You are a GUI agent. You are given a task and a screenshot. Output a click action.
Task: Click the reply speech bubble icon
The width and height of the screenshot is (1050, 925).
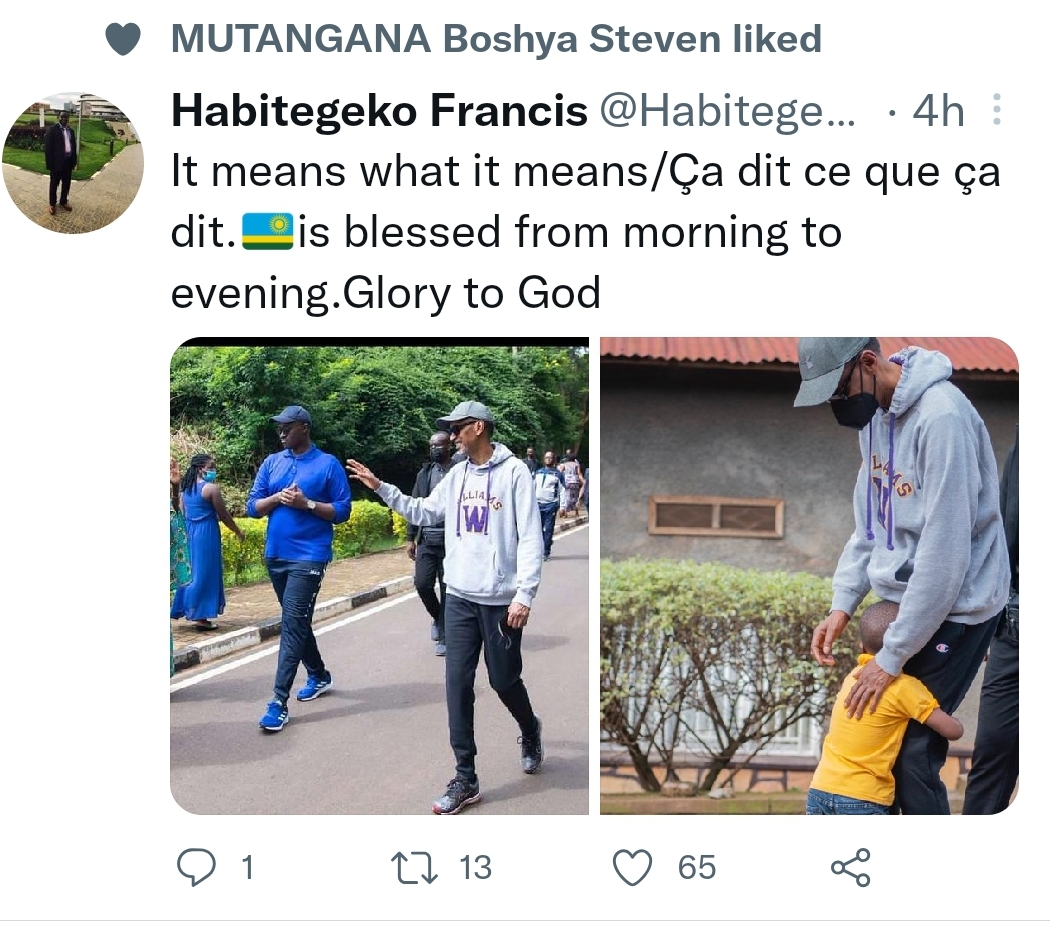196,867
